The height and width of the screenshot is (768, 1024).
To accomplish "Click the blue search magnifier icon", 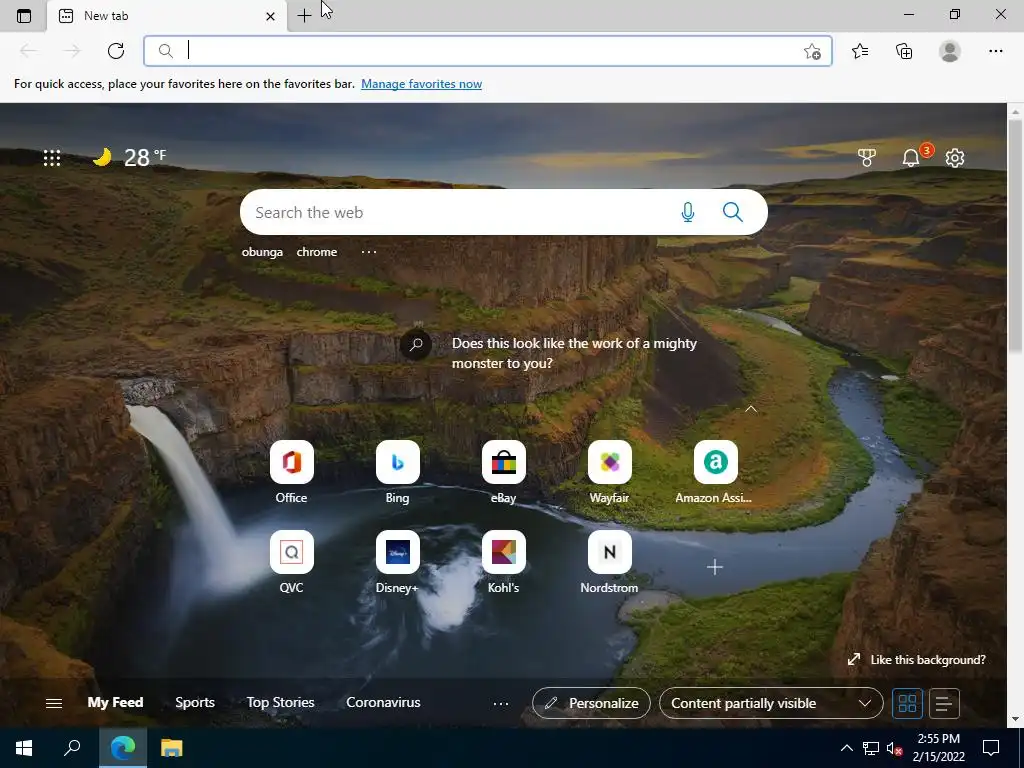I will [x=733, y=212].
